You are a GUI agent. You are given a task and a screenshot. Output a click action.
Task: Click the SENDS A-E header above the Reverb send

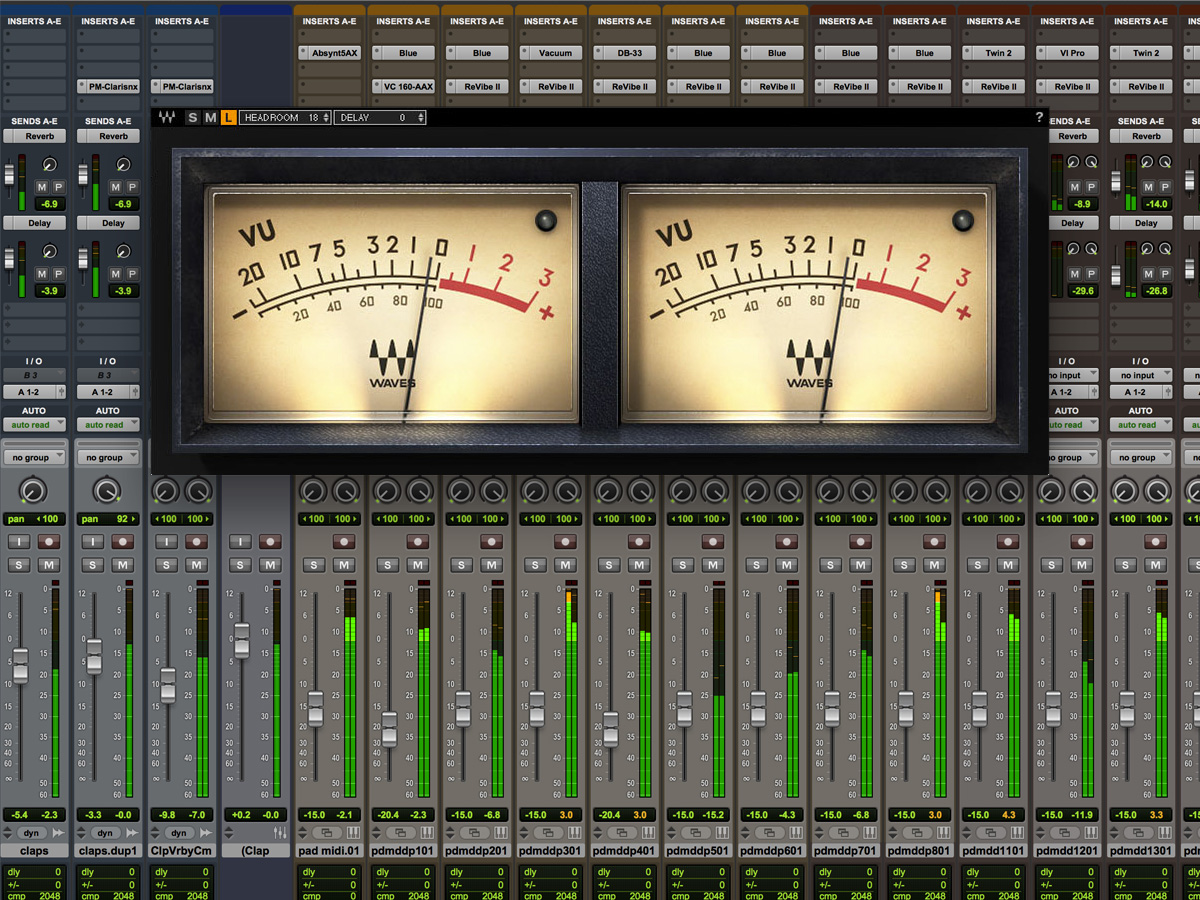click(x=35, y=120)
